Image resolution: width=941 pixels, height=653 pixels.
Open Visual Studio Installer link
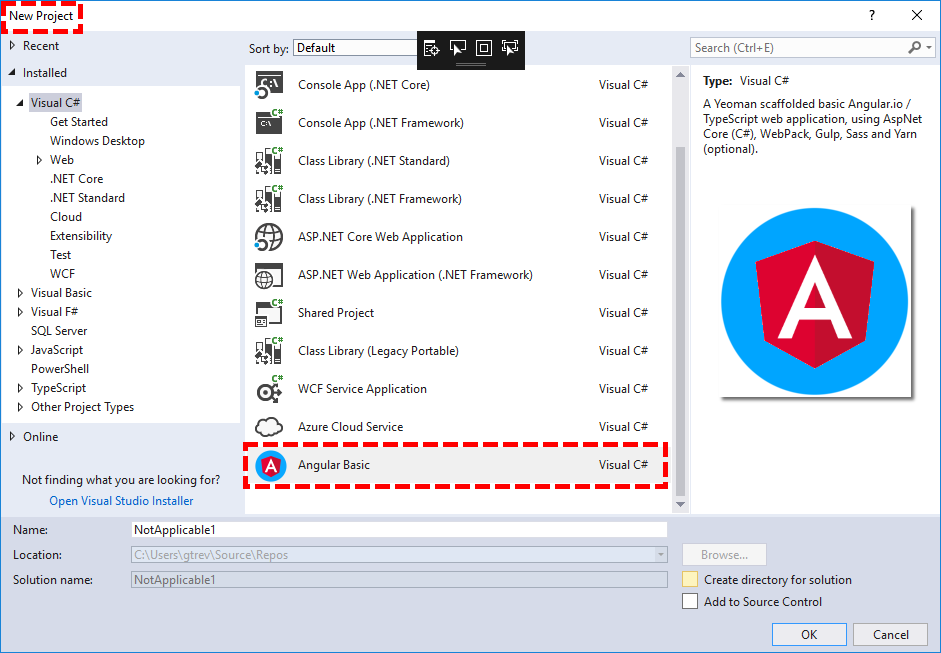pos(120,500)
